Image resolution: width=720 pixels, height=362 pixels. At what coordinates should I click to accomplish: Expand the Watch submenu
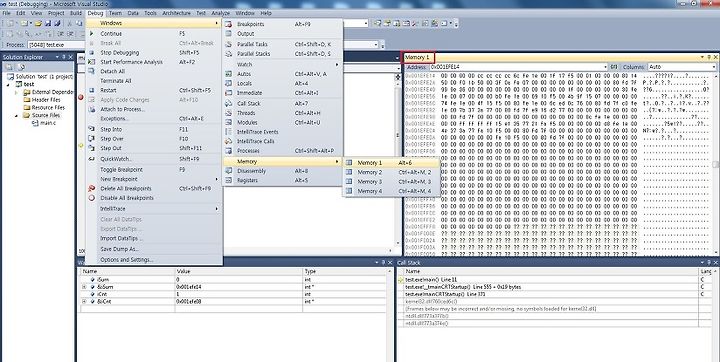(x=283, y=64)
